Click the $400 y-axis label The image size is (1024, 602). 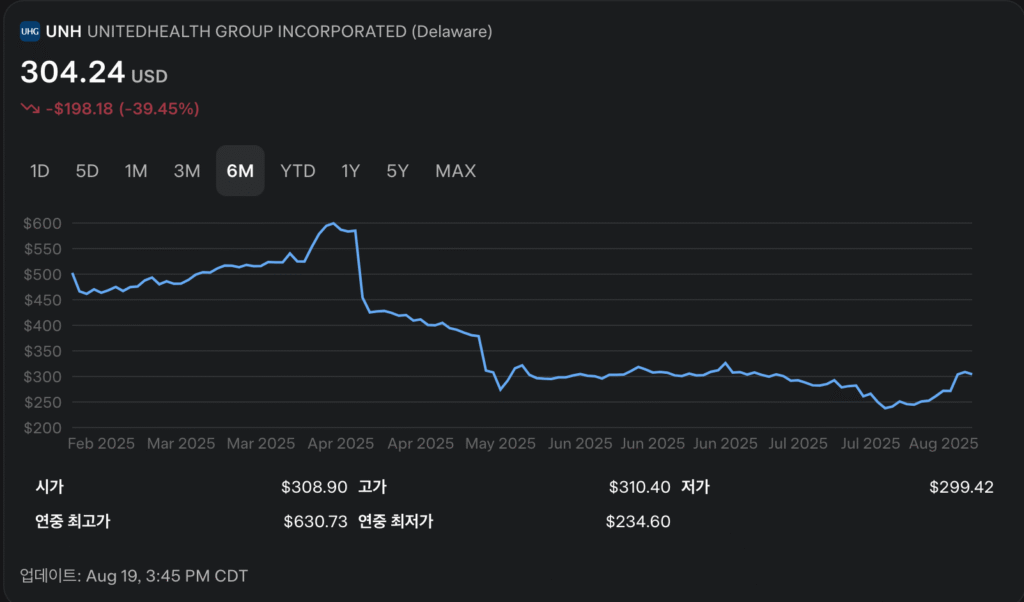point(42,326)
